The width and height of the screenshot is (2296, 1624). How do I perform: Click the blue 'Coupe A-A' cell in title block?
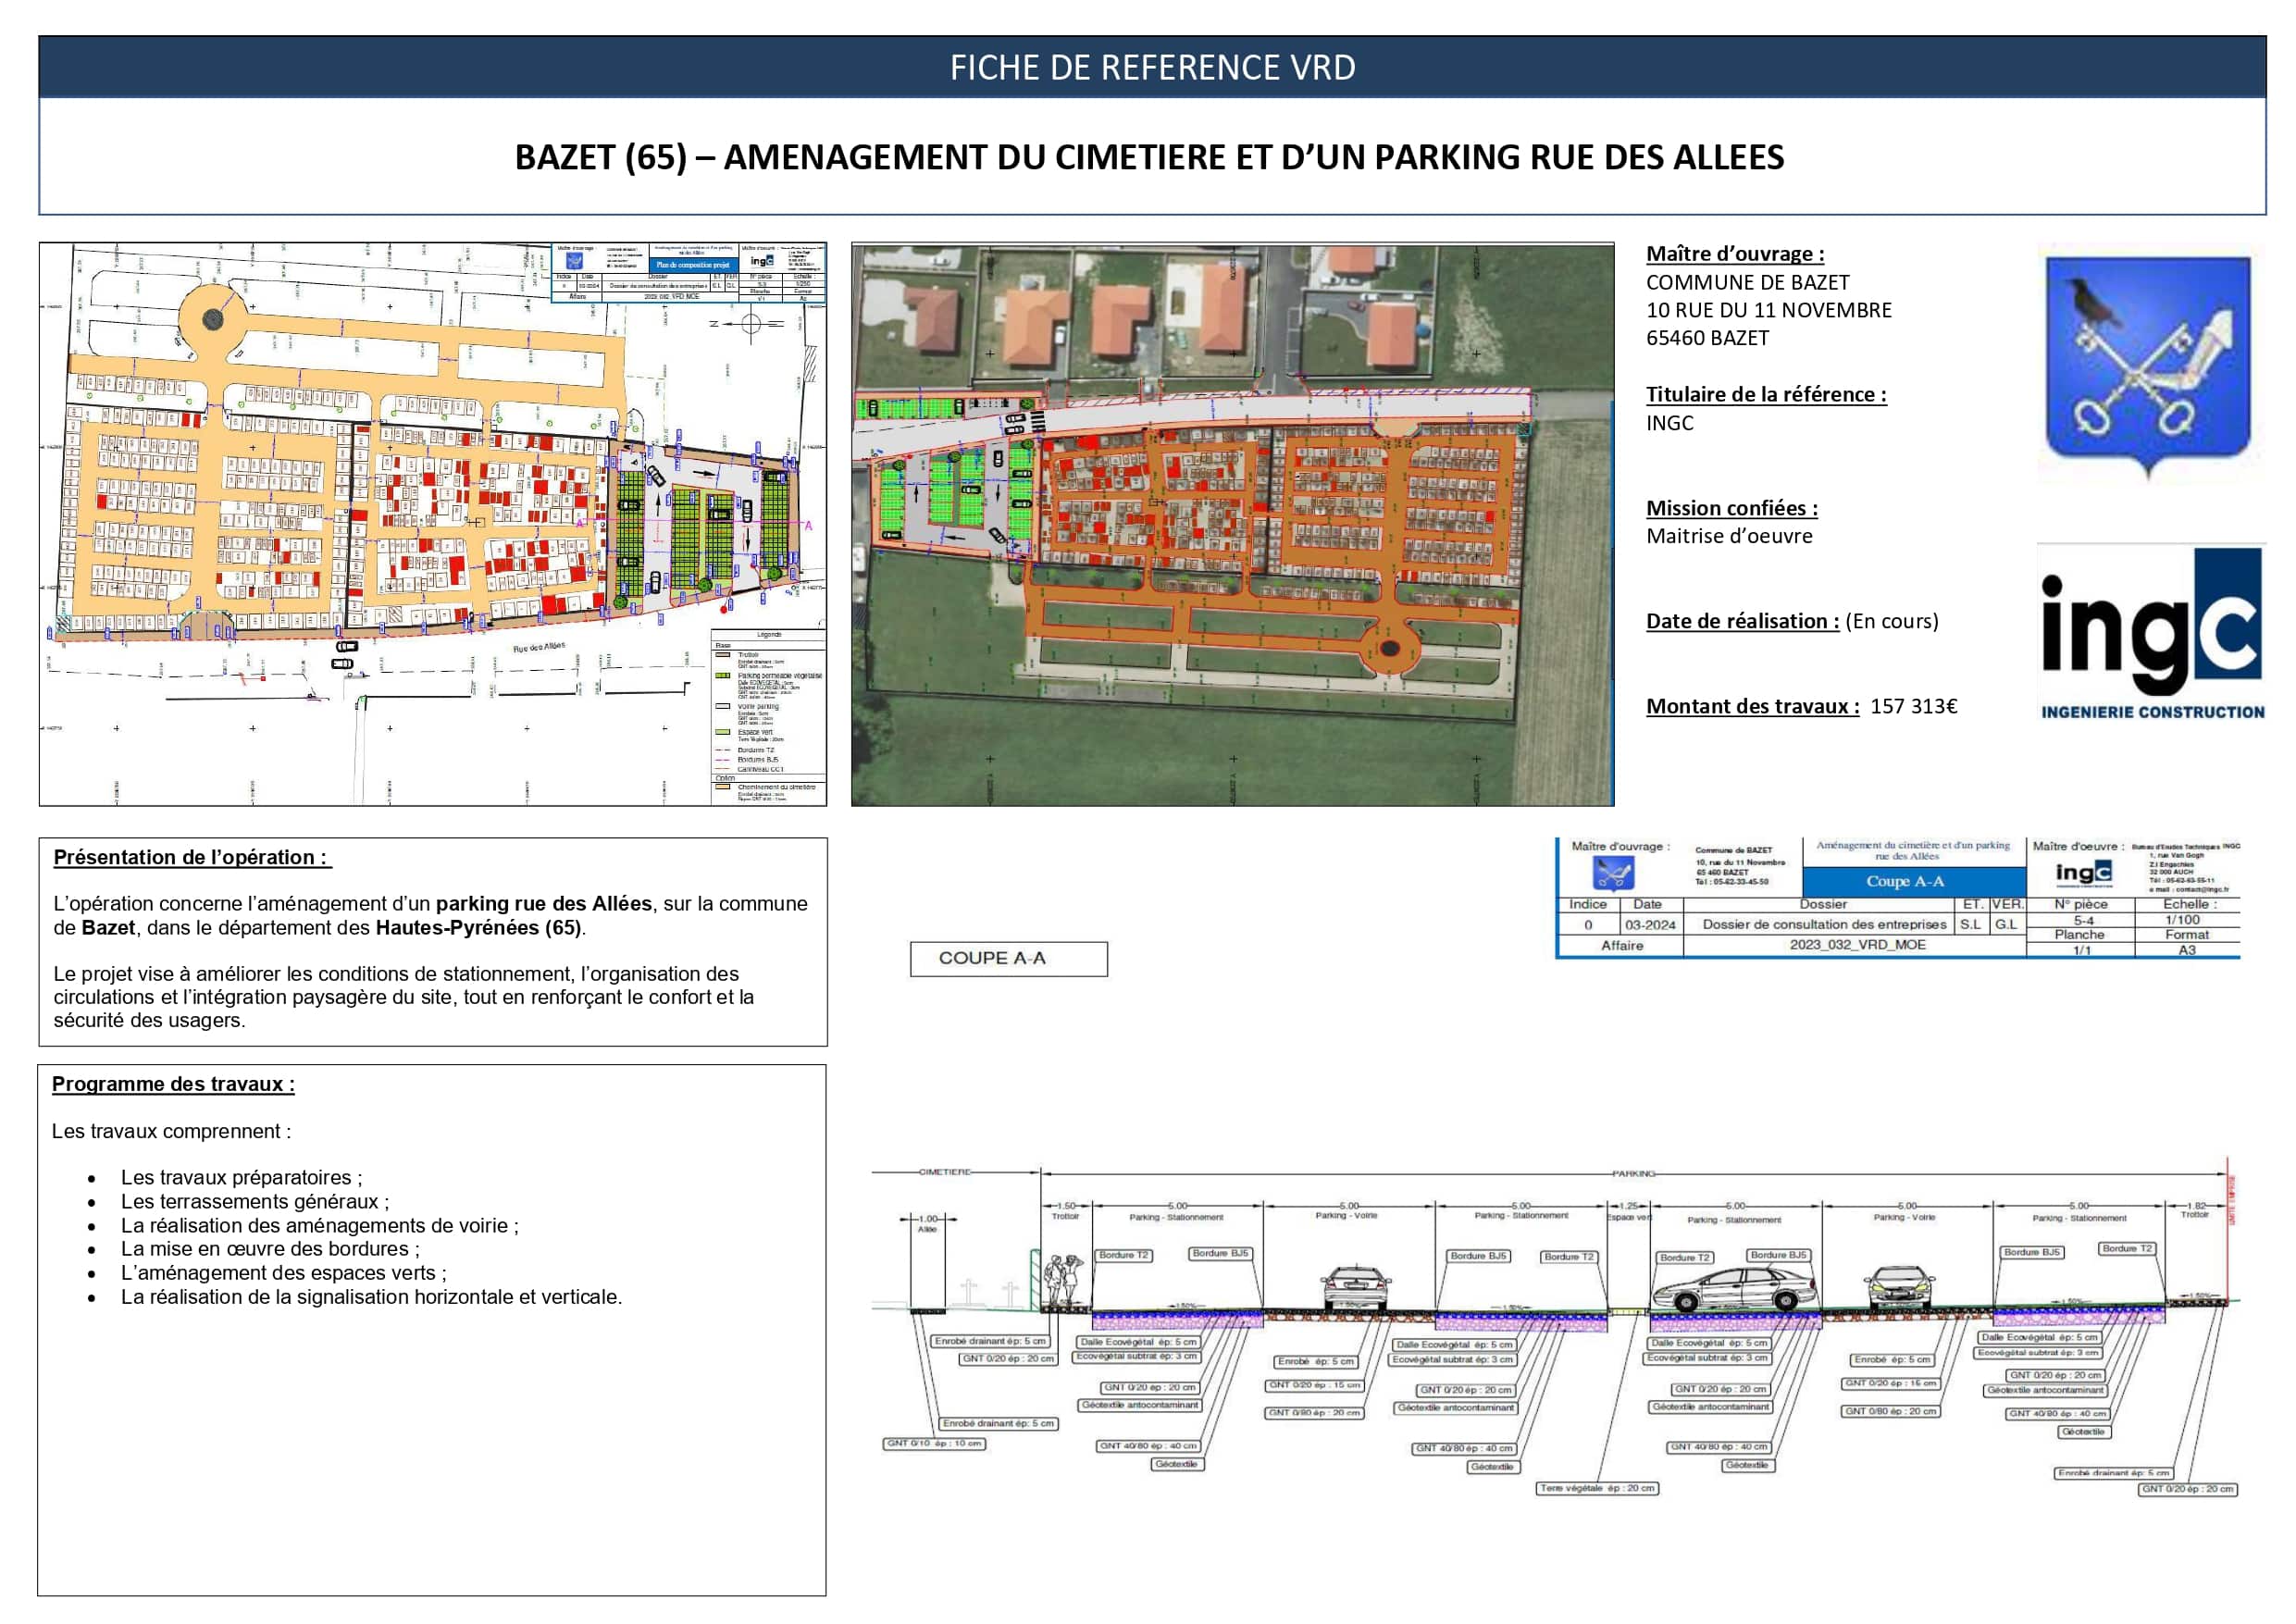pos(1914,881)
